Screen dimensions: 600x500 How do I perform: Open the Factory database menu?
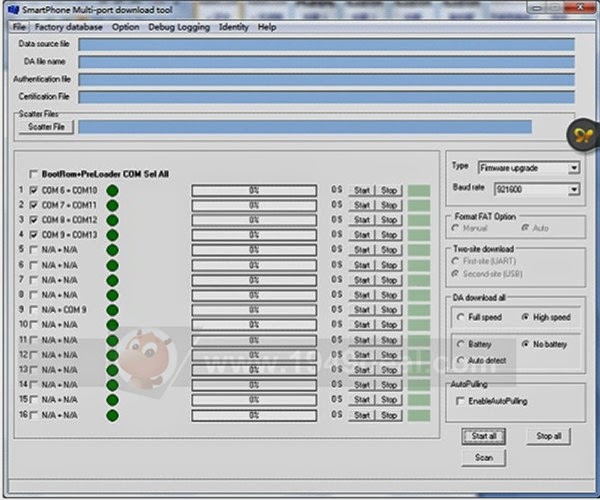(68, 27)
